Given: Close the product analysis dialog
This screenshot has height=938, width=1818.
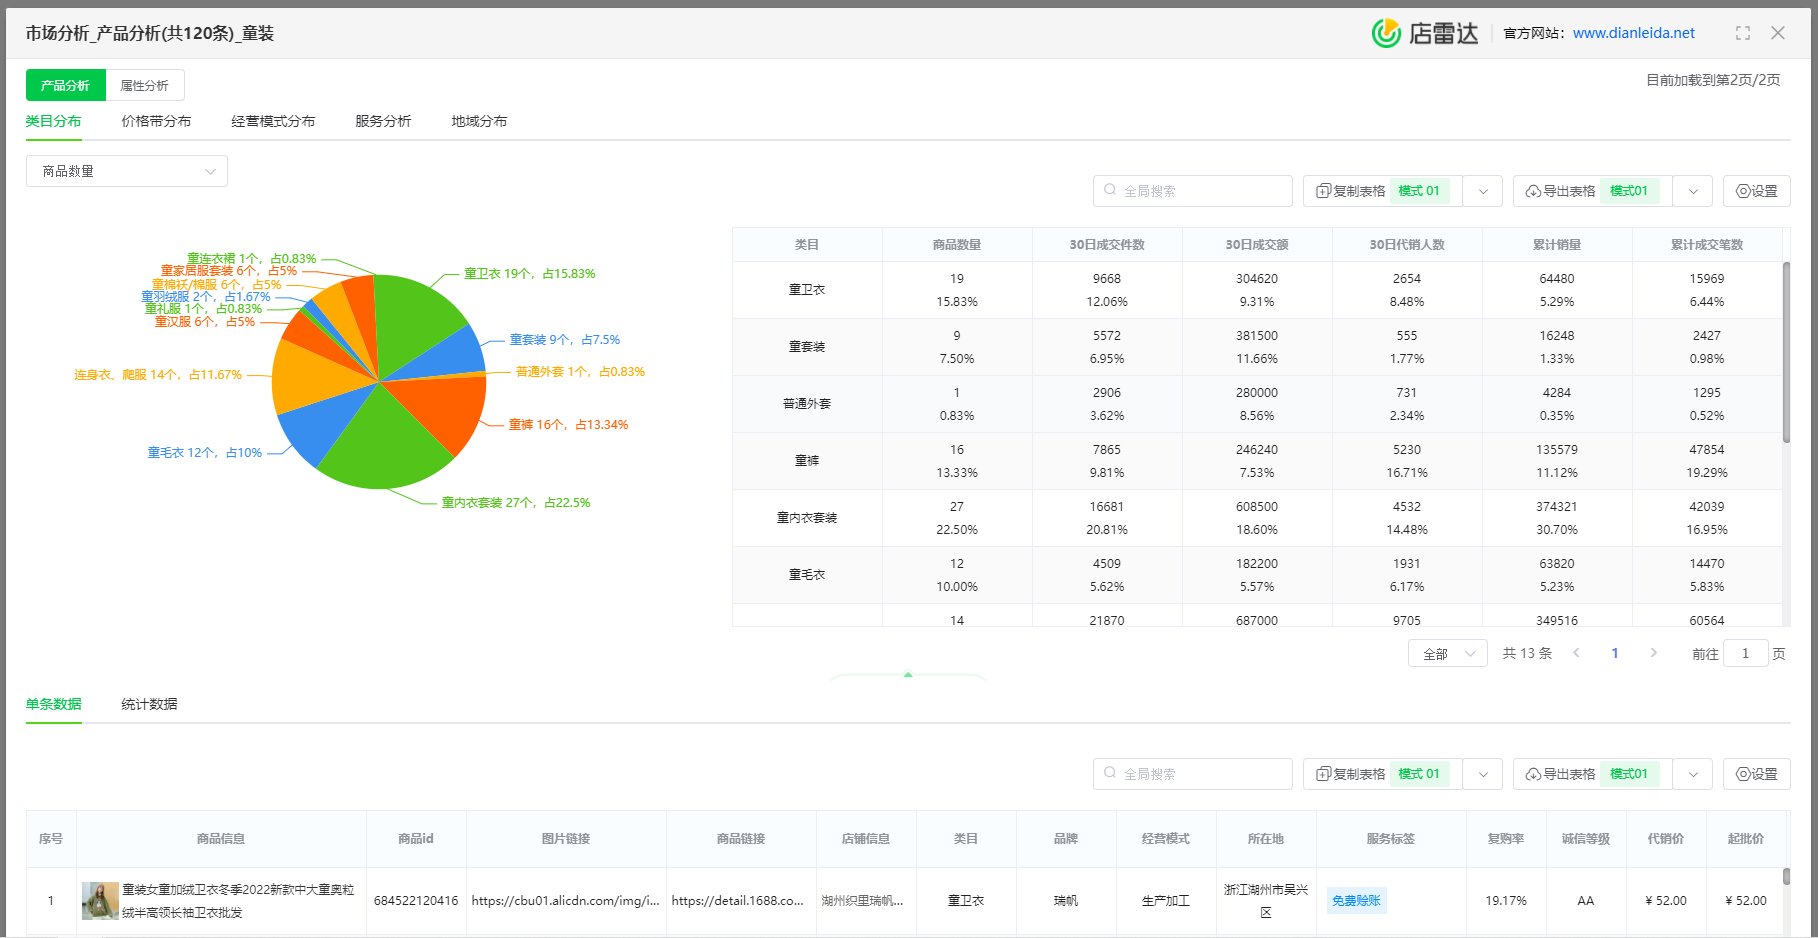Looking at the screenshot, I should [1778, 33].
